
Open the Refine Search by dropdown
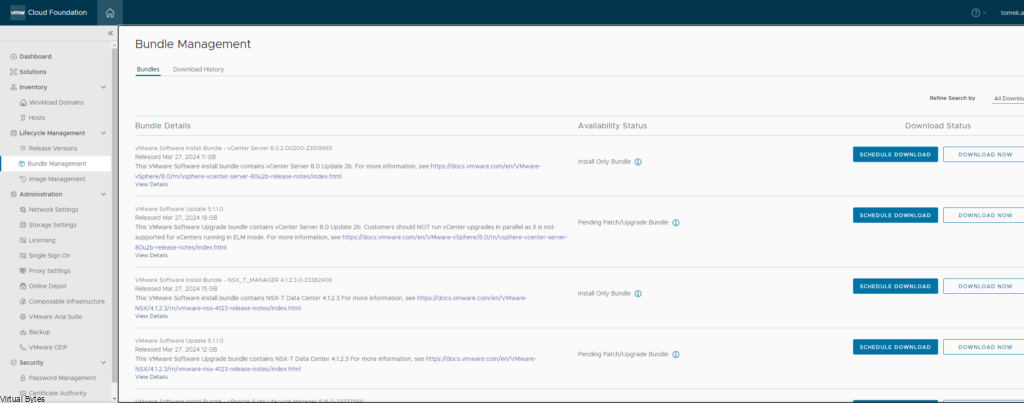[1007, 99]
